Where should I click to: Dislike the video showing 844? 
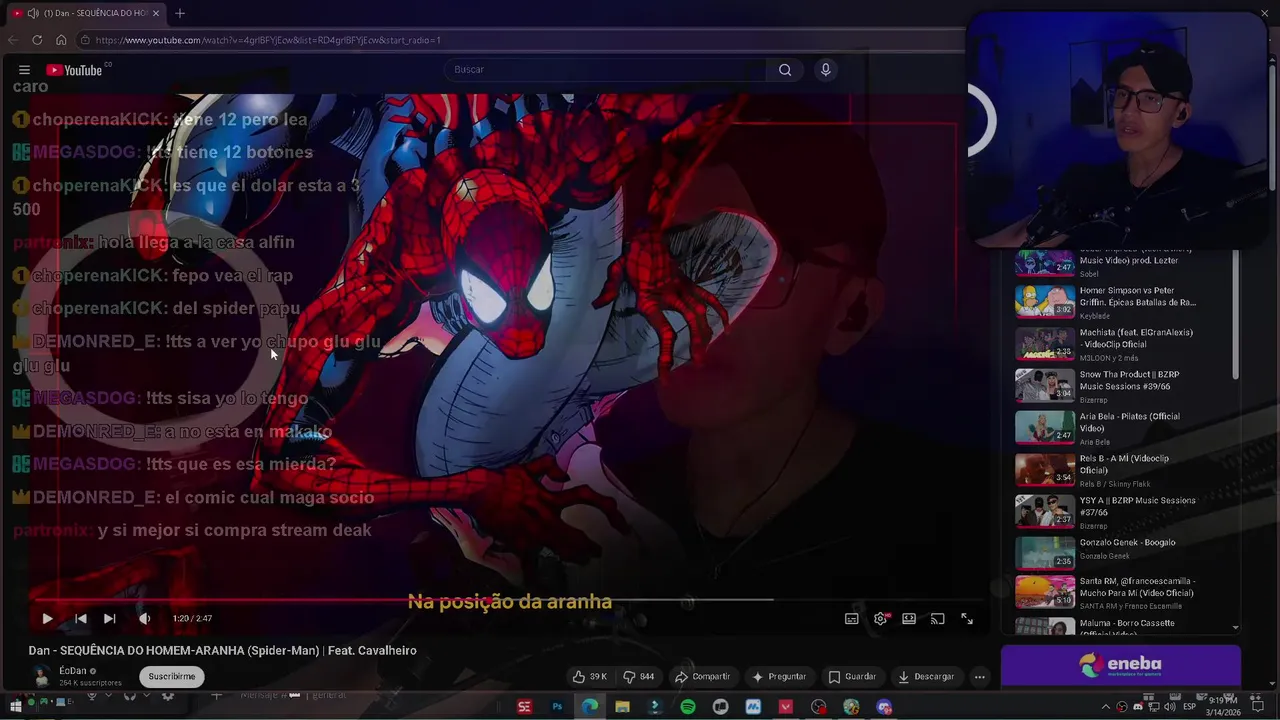(639, 677)
